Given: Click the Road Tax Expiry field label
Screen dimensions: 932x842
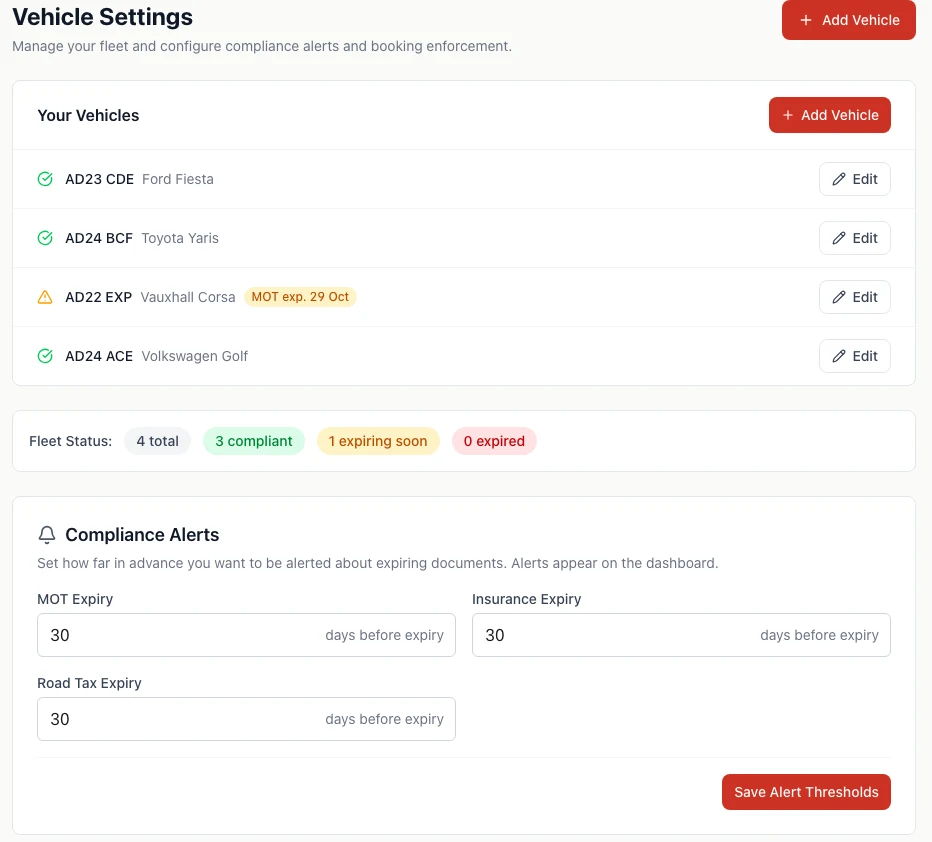Looking at the screenshot, I should [89, 683].
